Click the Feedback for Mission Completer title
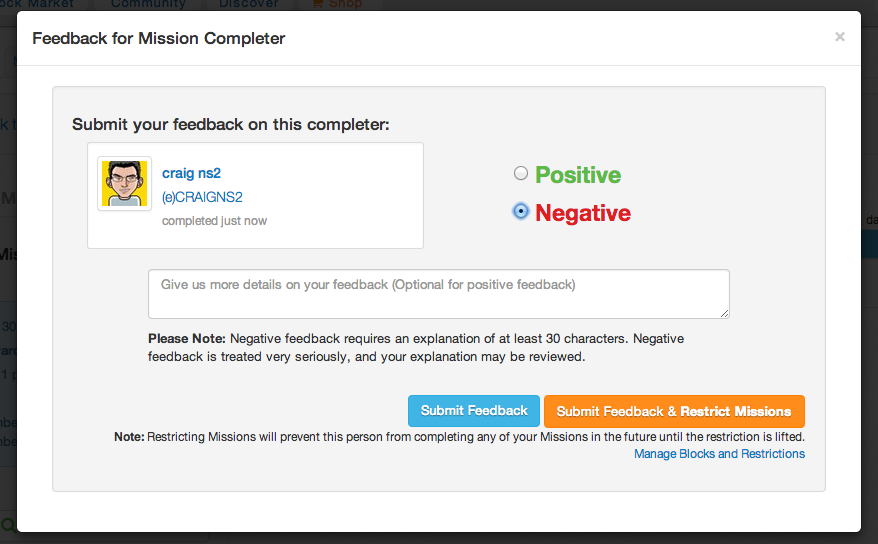This screenshot has height=544, width=878. [x=158, y=39]
